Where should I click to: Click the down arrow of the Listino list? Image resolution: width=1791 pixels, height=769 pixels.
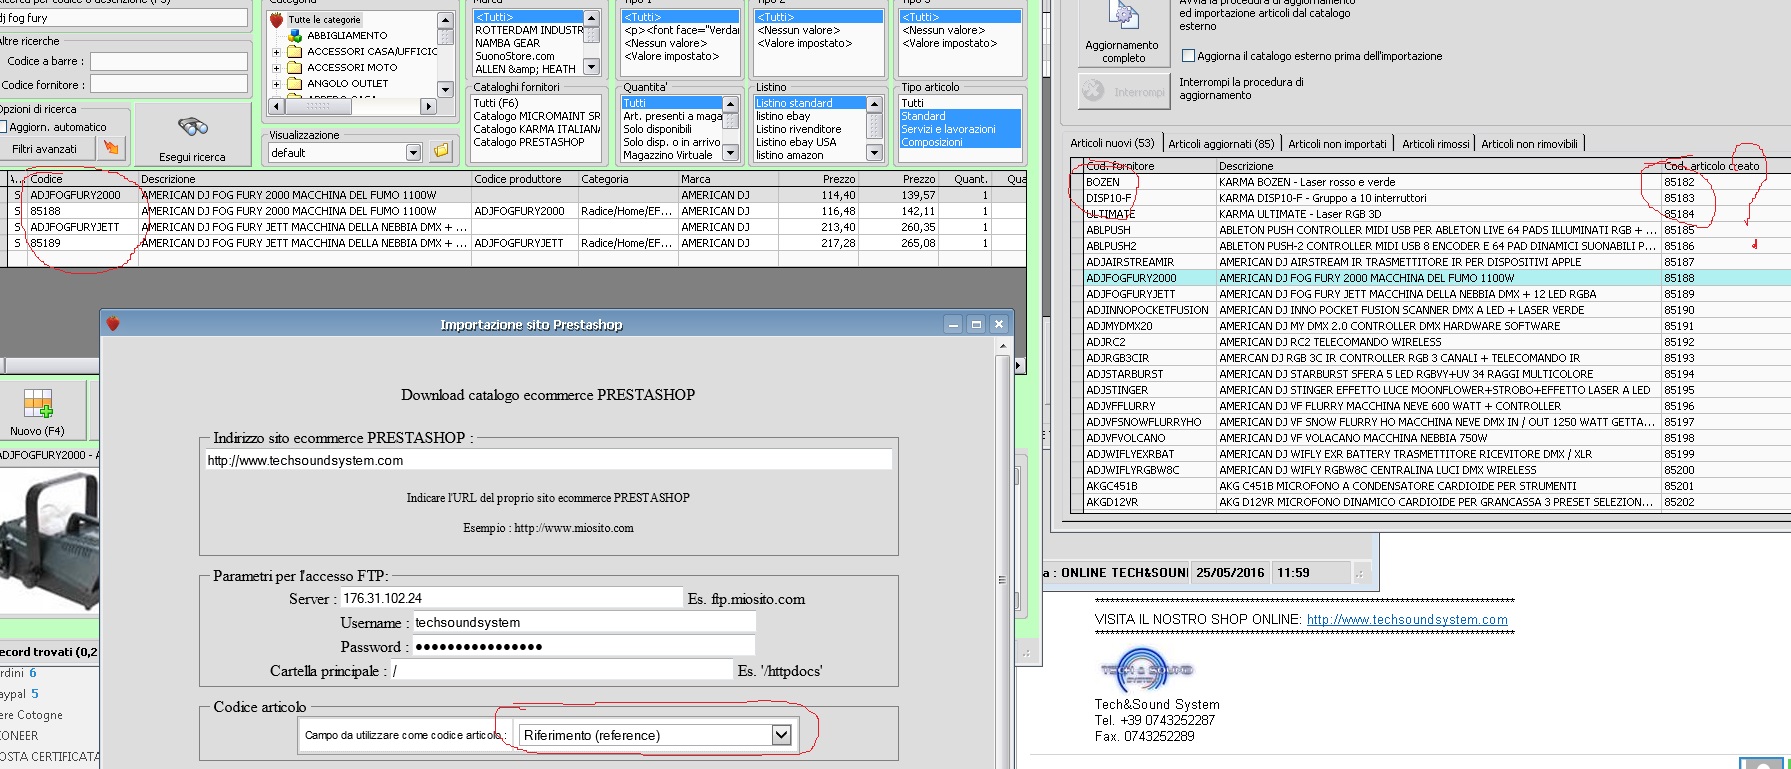click(874, 152)
